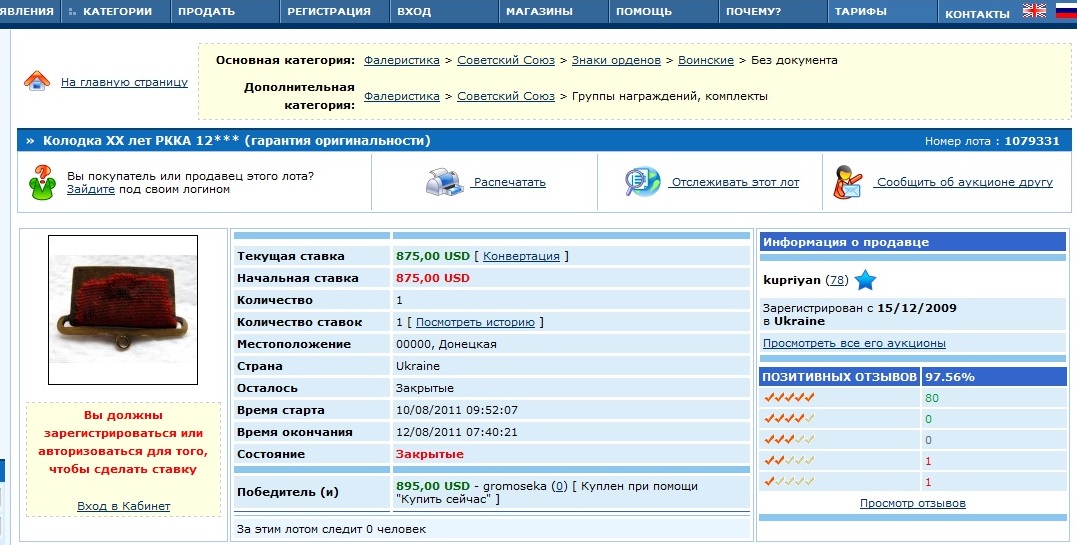The width and height of the screenshot is (1077, 545).
Task: Open the ПРОДАТЬ menu
Action: (206, 12)
